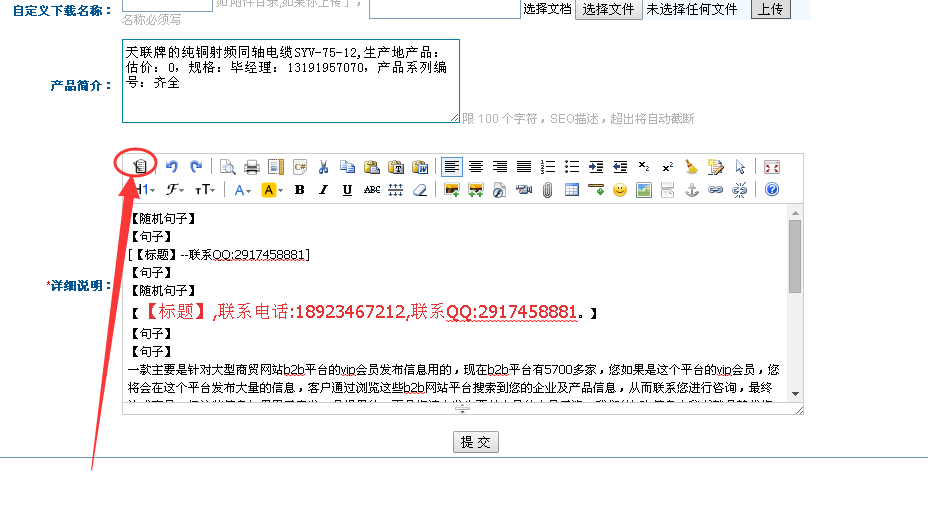Open the font family dropdown

pos(175,190)
